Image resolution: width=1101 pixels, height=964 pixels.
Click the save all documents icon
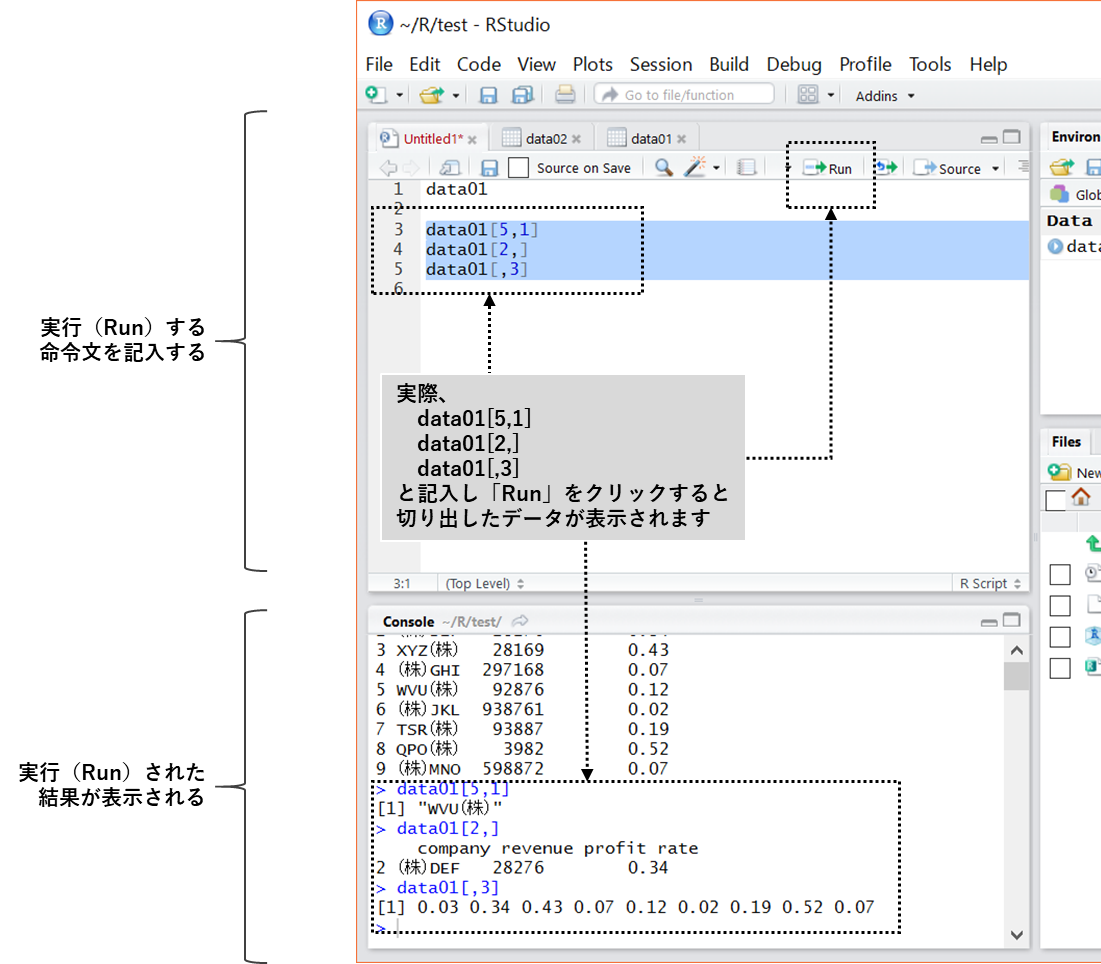pyautogui.click(x=522, y=95)
